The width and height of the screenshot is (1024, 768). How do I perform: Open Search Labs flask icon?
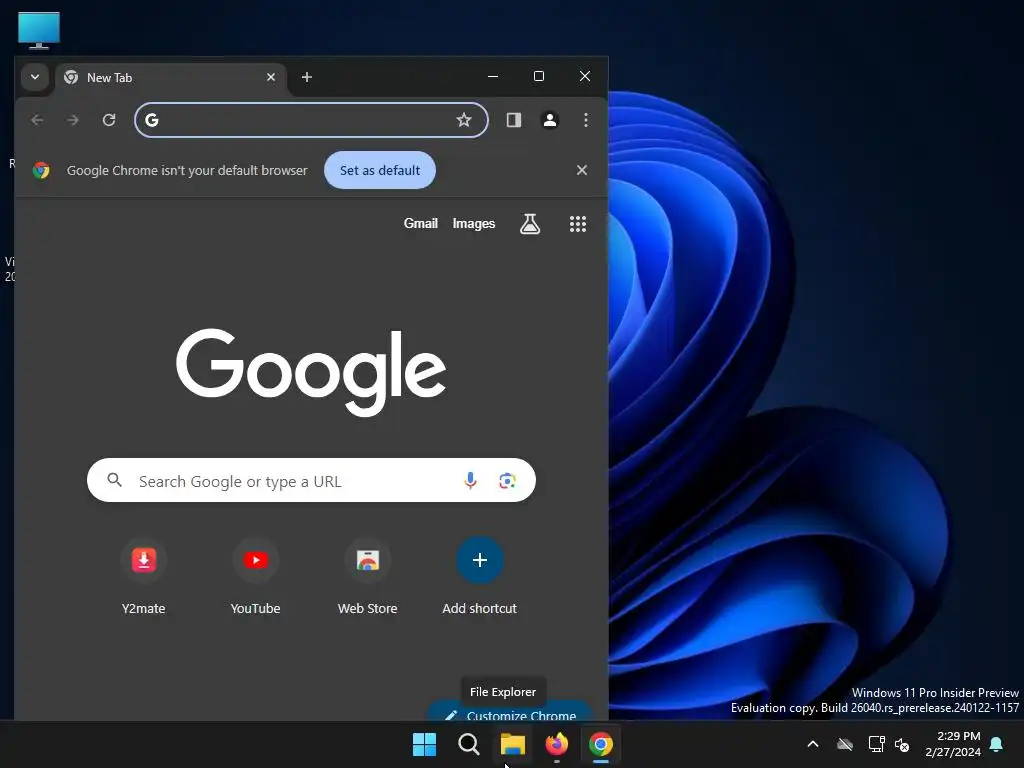click(x=530, y=224)
